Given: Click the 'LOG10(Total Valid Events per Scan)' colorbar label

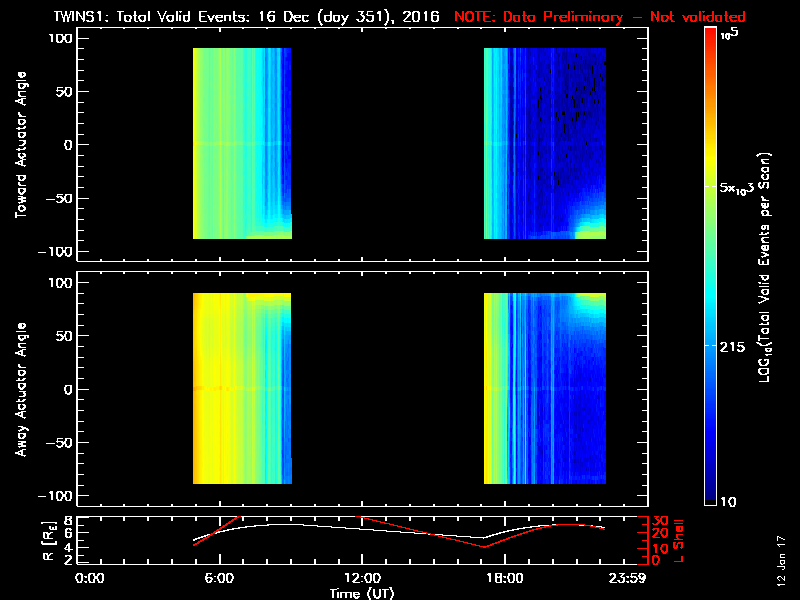Looking at the screenshot, I should [x=767, y=265].
